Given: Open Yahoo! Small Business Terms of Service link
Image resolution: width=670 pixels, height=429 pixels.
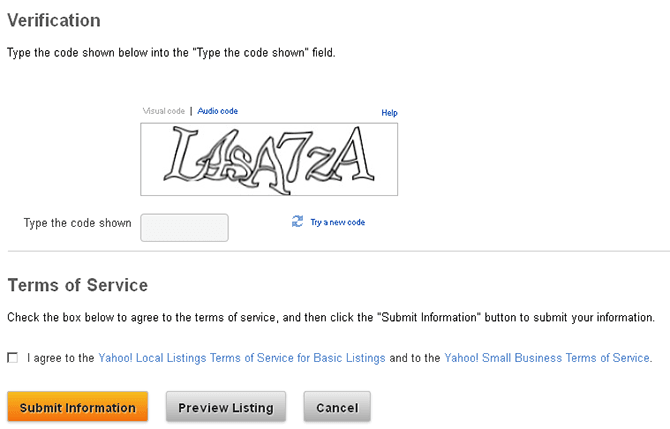Looking at the screenshot, I should click(x=547, y=357).
